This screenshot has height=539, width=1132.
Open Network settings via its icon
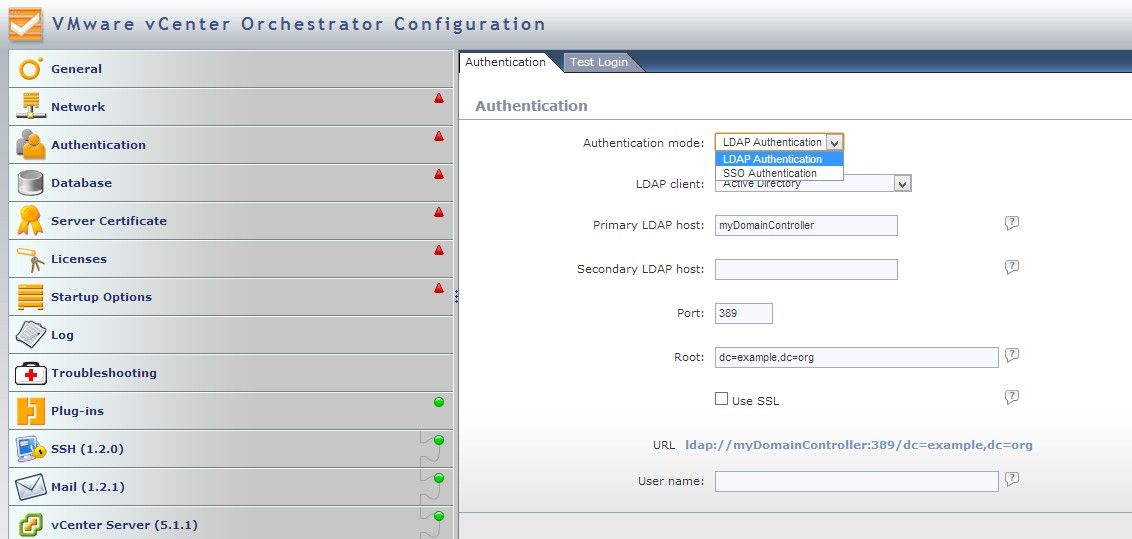pos(31,107)
